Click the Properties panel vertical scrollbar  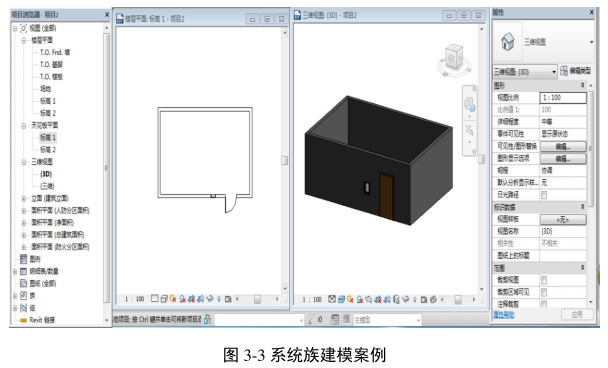(x=591, y=149)
